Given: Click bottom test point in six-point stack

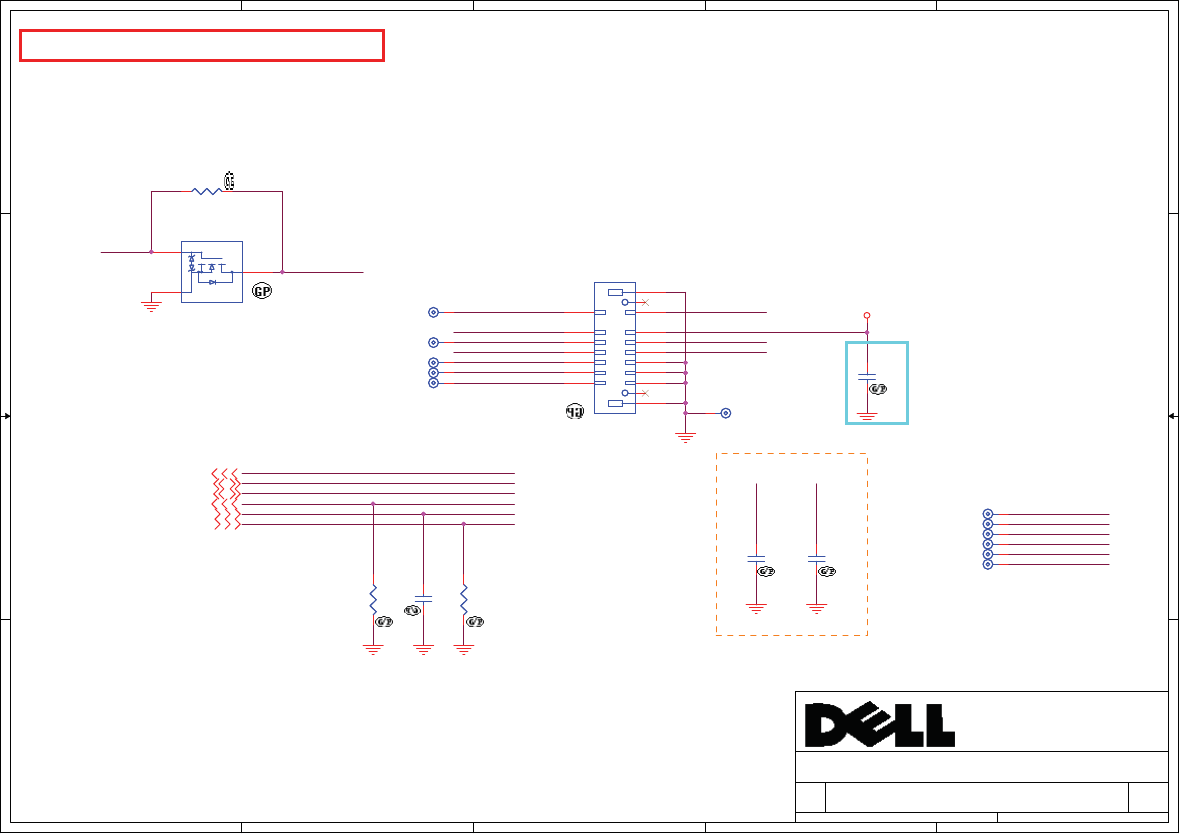Looking at the screenshot, I should [988, 565].
